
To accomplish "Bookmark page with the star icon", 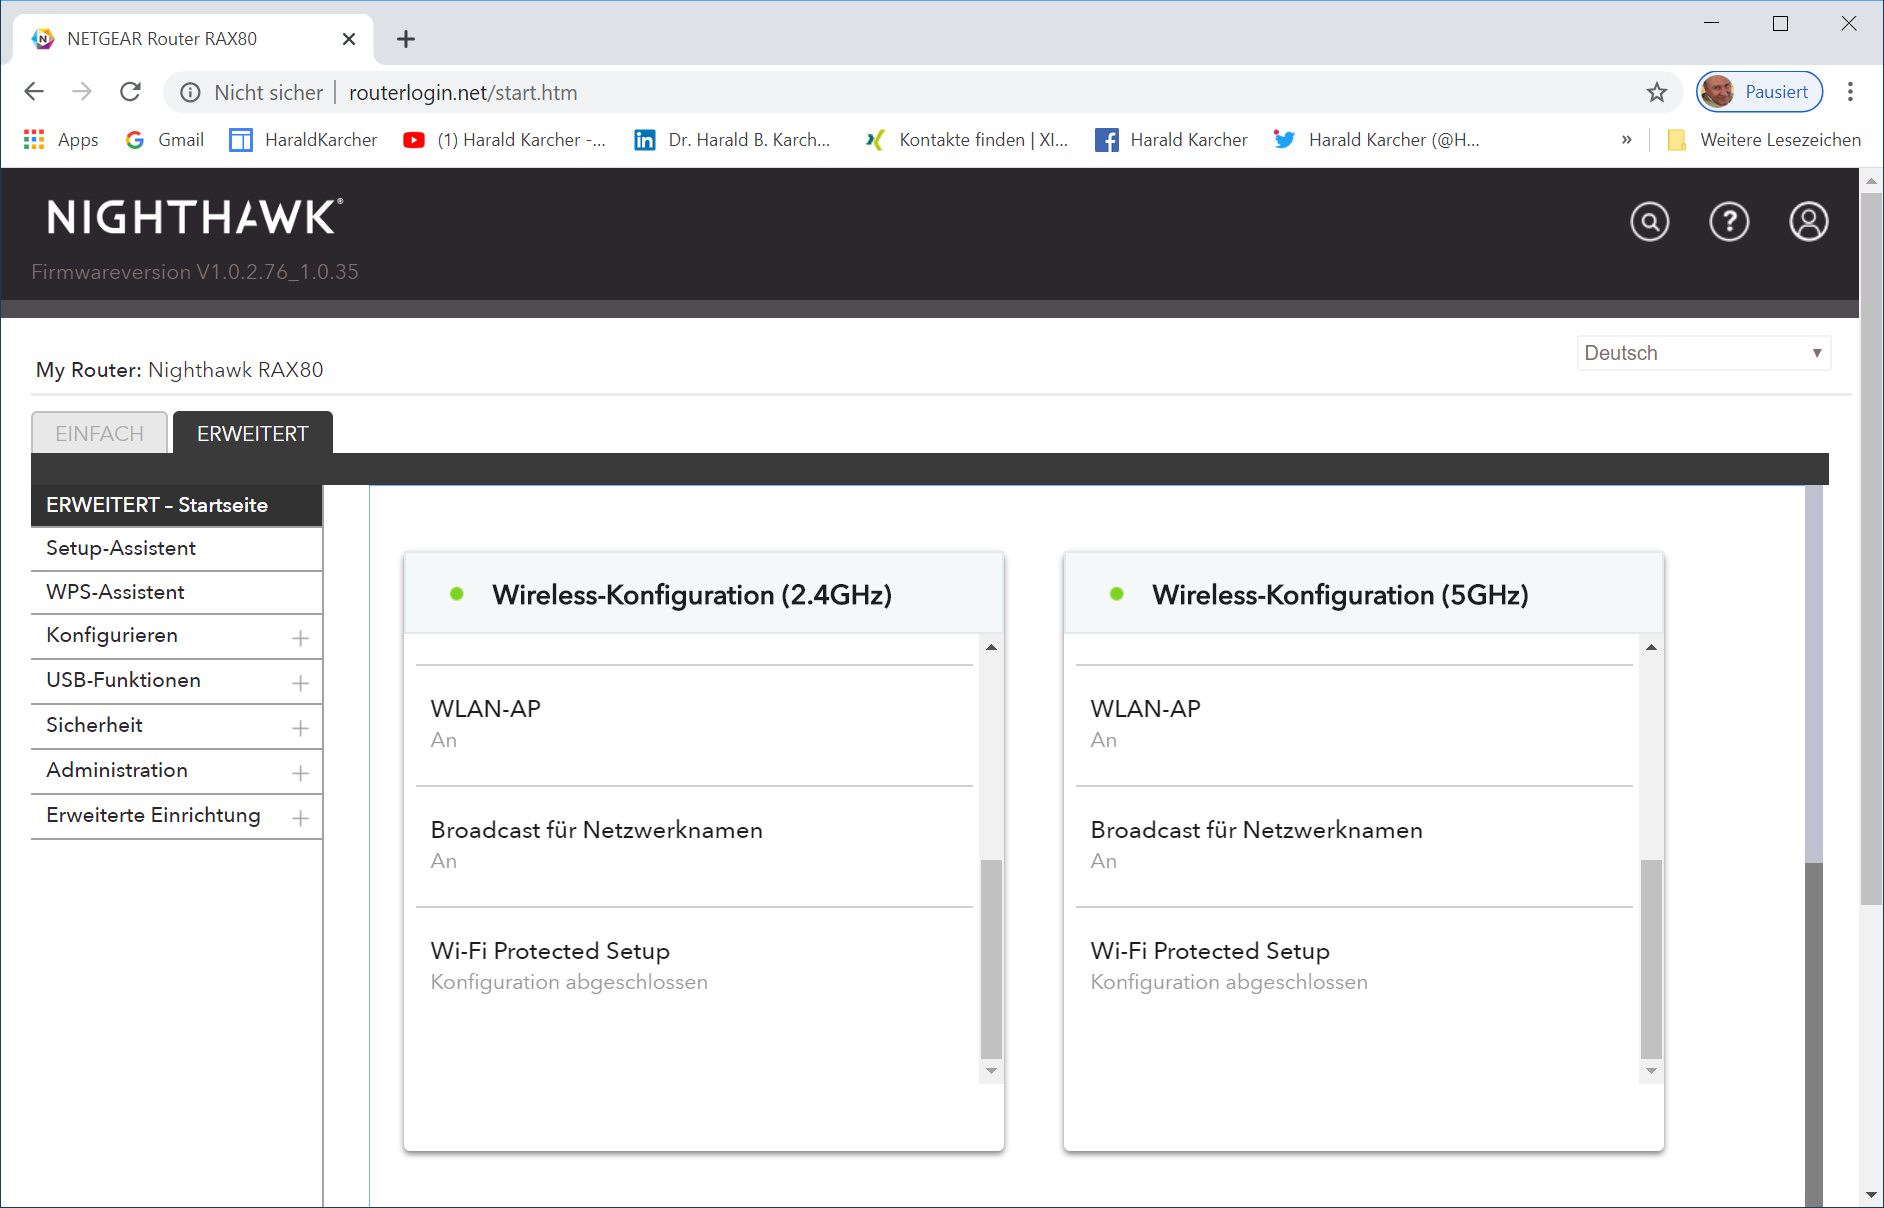I will coord(1657,92).
